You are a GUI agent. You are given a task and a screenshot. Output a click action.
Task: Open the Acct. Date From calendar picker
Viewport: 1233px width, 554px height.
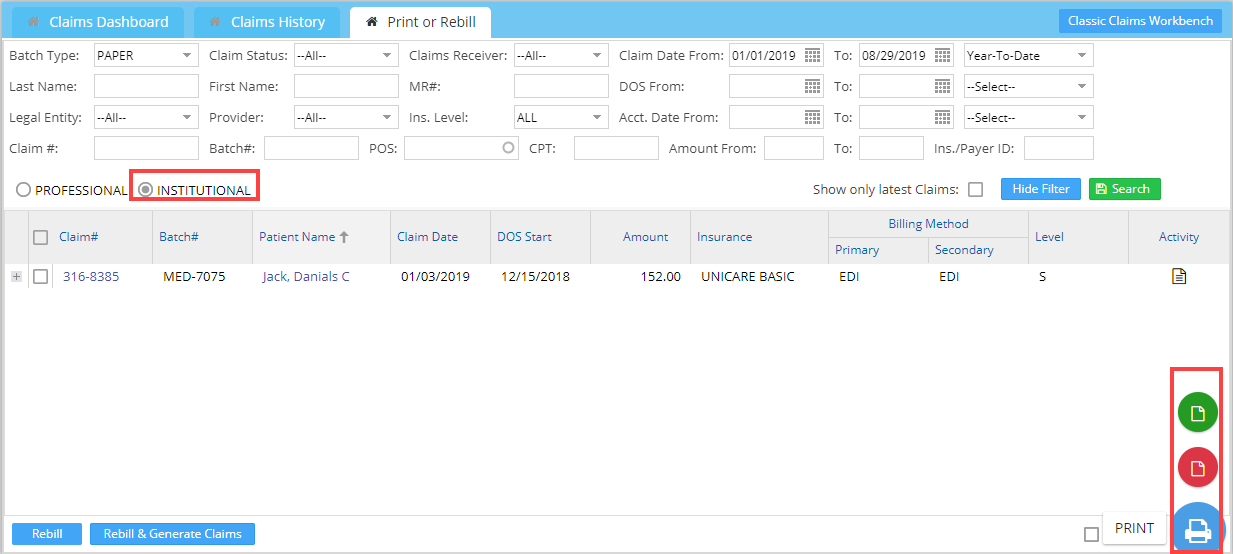pyautogui.click(x=812, y=118)
